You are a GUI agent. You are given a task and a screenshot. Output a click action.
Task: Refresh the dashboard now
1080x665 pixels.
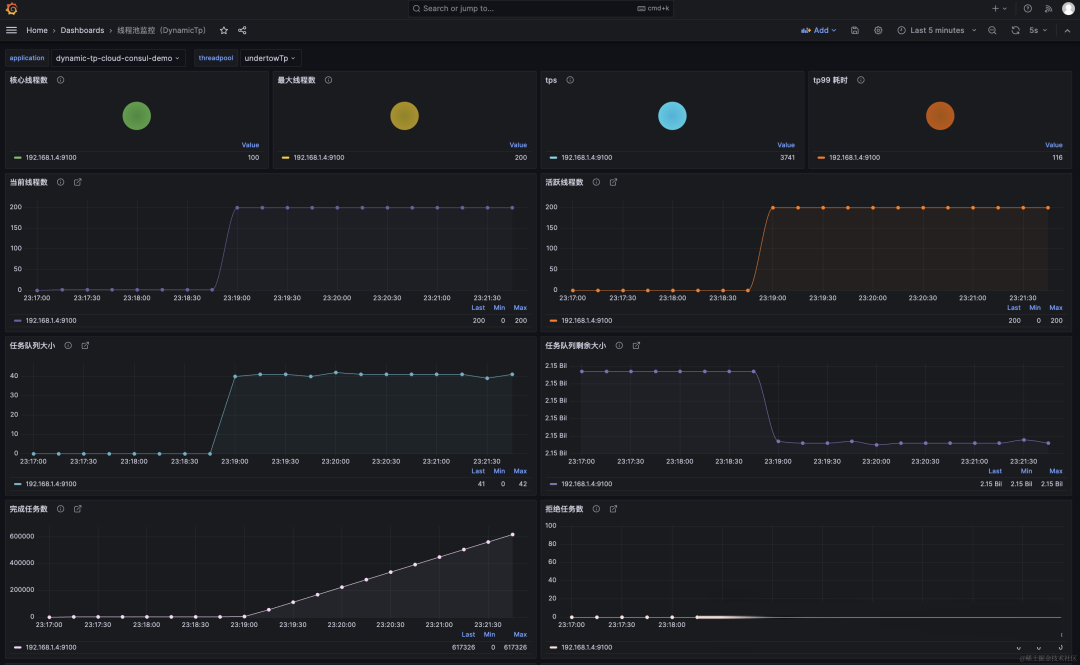[x=1015, y=30]
